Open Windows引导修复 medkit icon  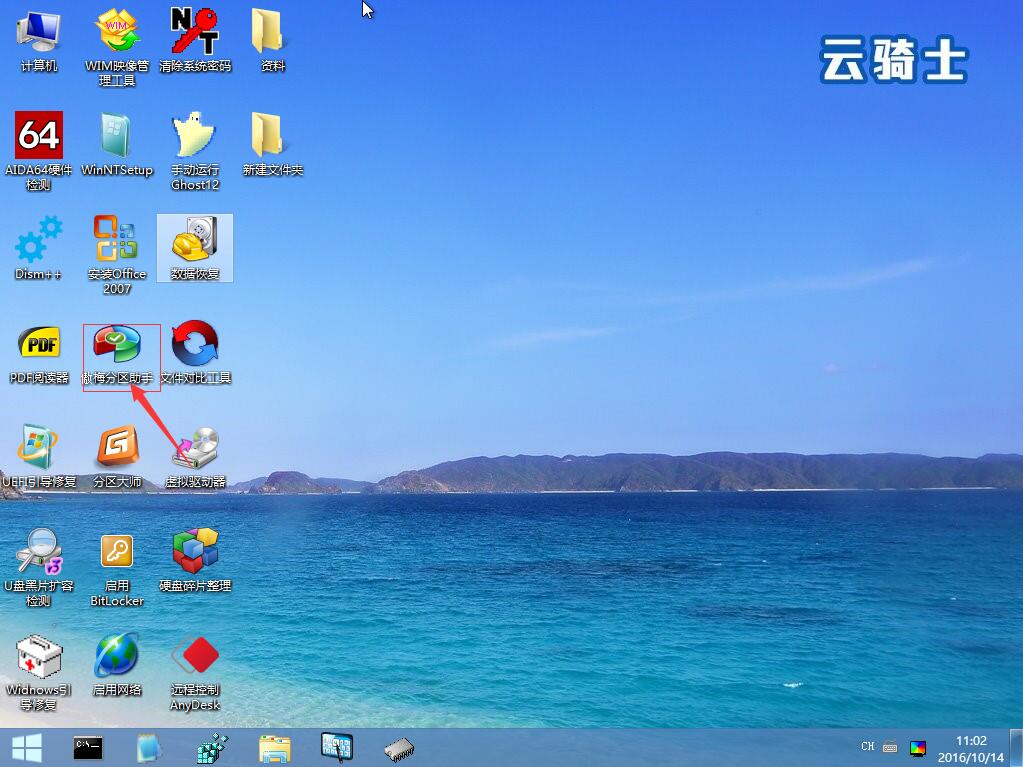(38, 672)
